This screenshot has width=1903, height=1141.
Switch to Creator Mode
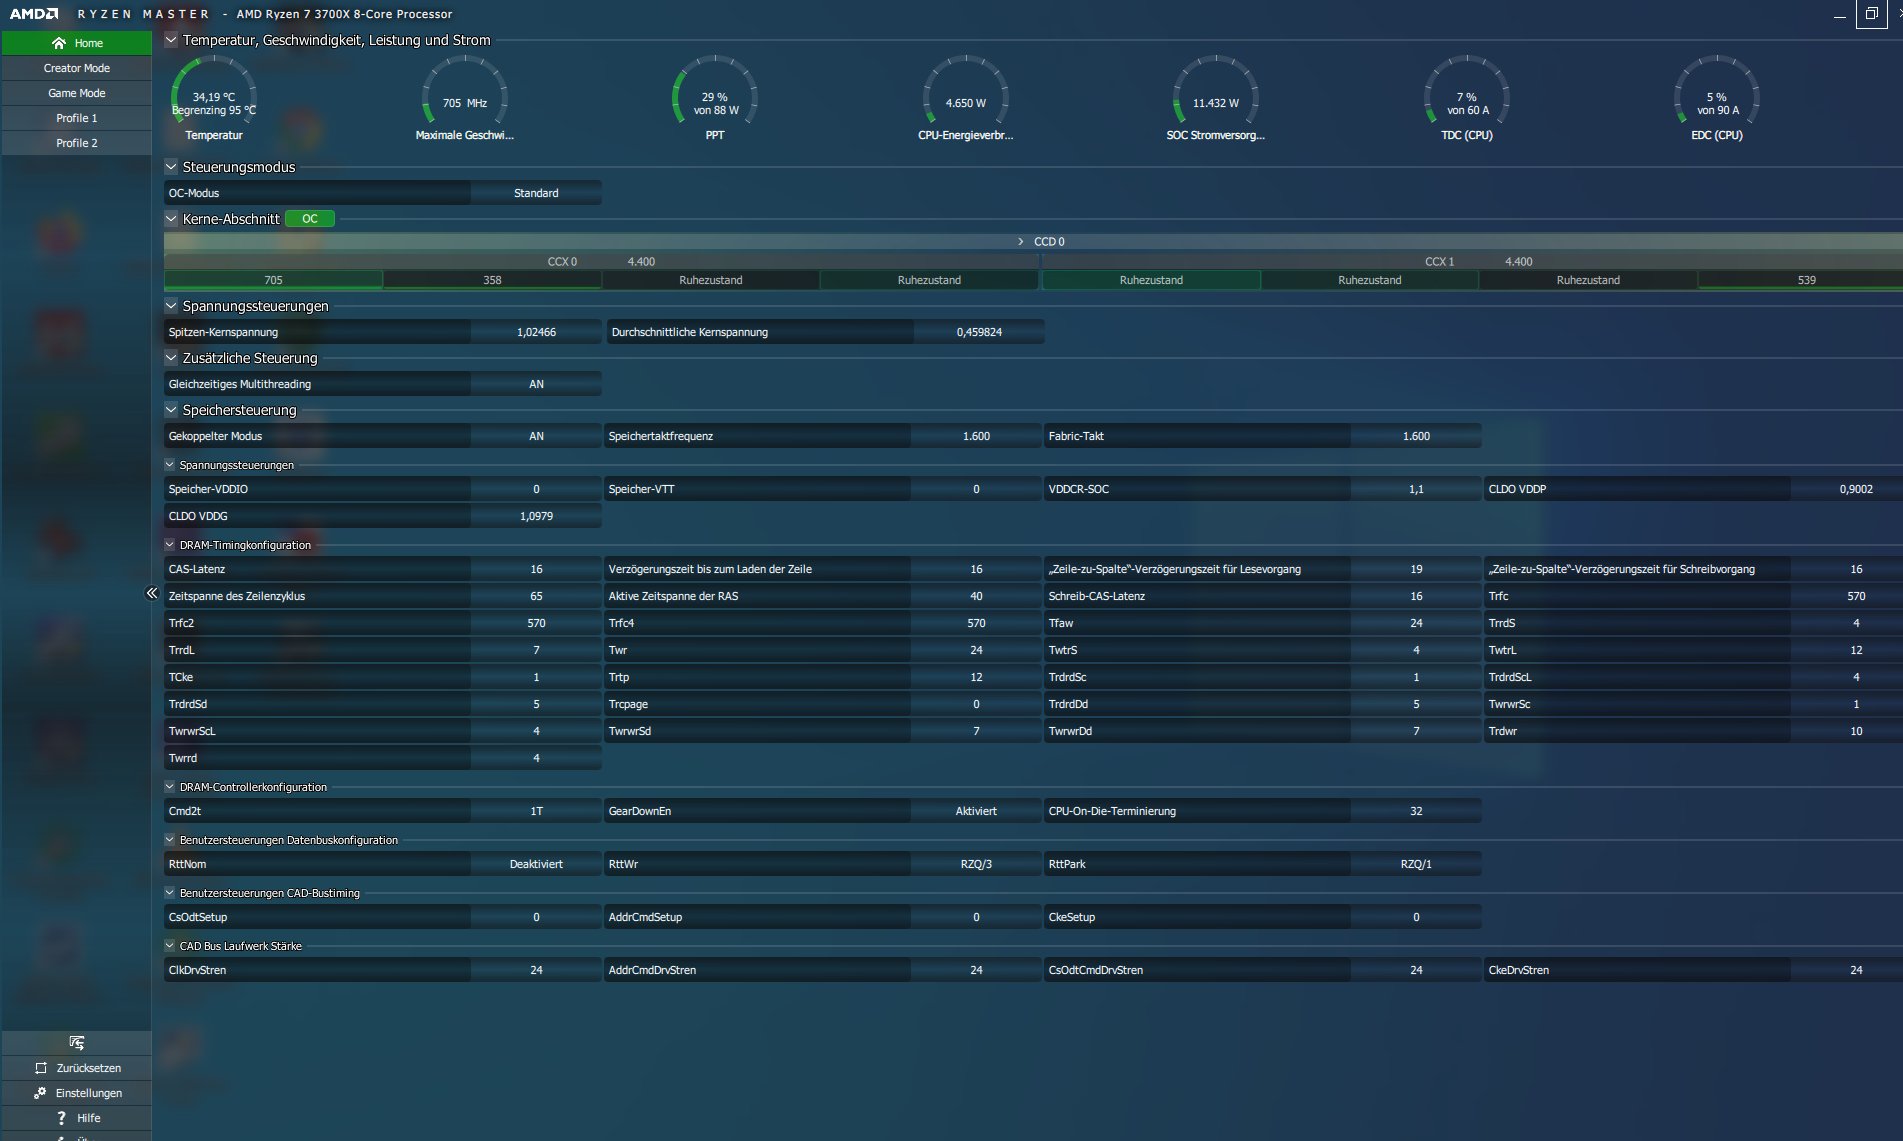coord(77,68)
